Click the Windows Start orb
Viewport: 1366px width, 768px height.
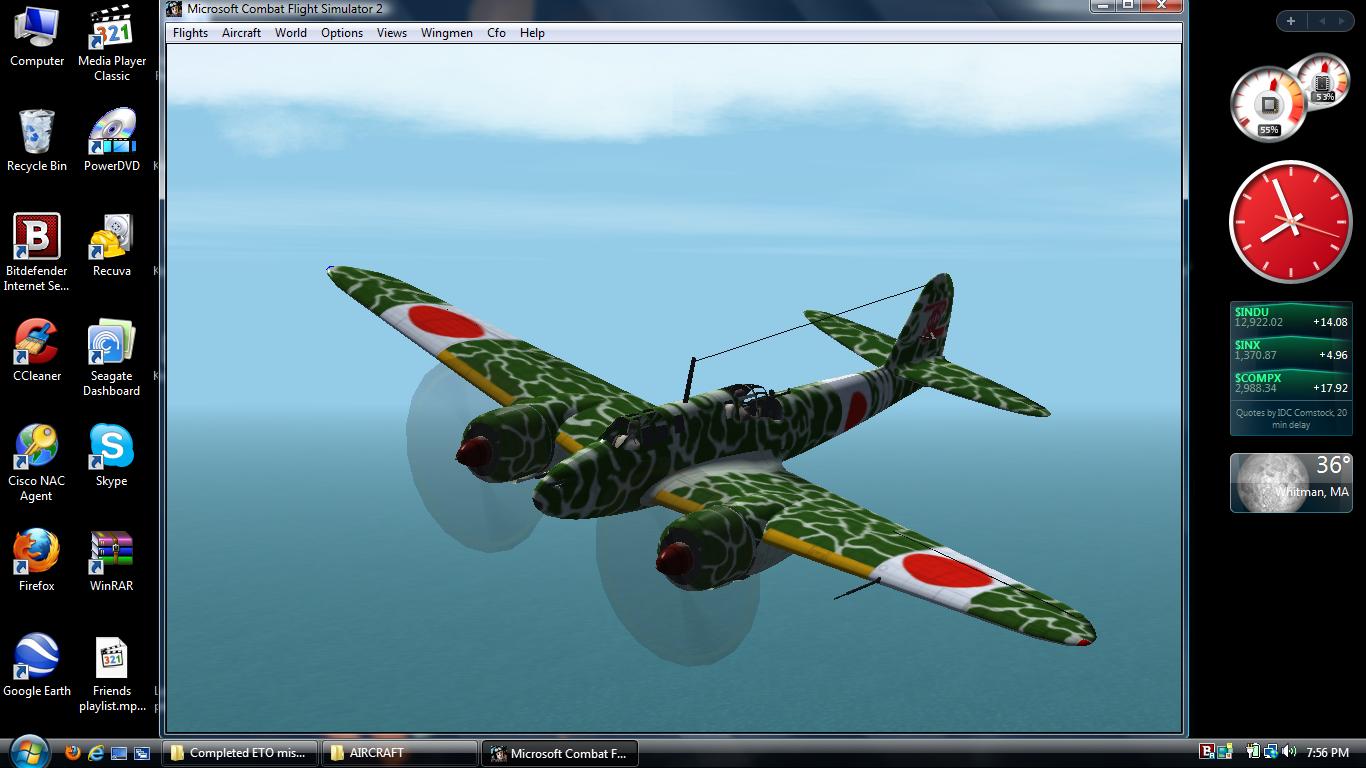(28, 751)
